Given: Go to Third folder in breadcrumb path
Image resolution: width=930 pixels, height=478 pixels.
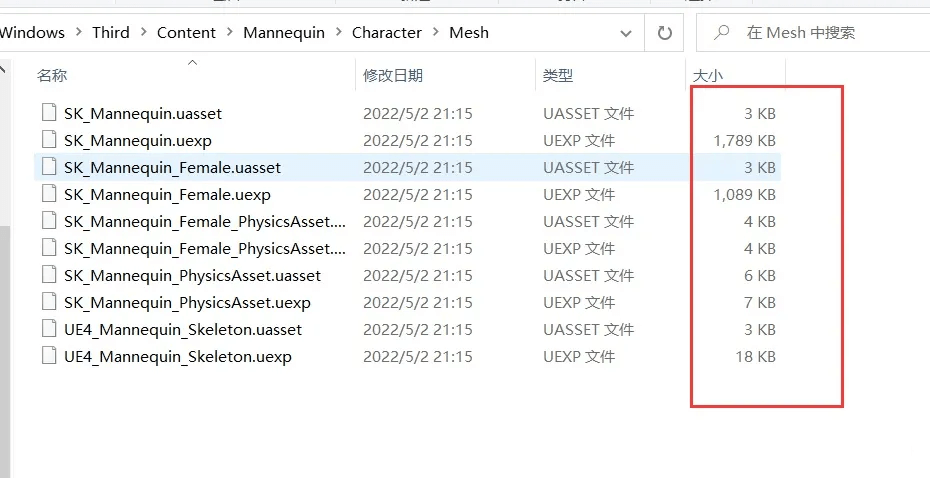Looking at the screenshot, I should coord(111,33).
